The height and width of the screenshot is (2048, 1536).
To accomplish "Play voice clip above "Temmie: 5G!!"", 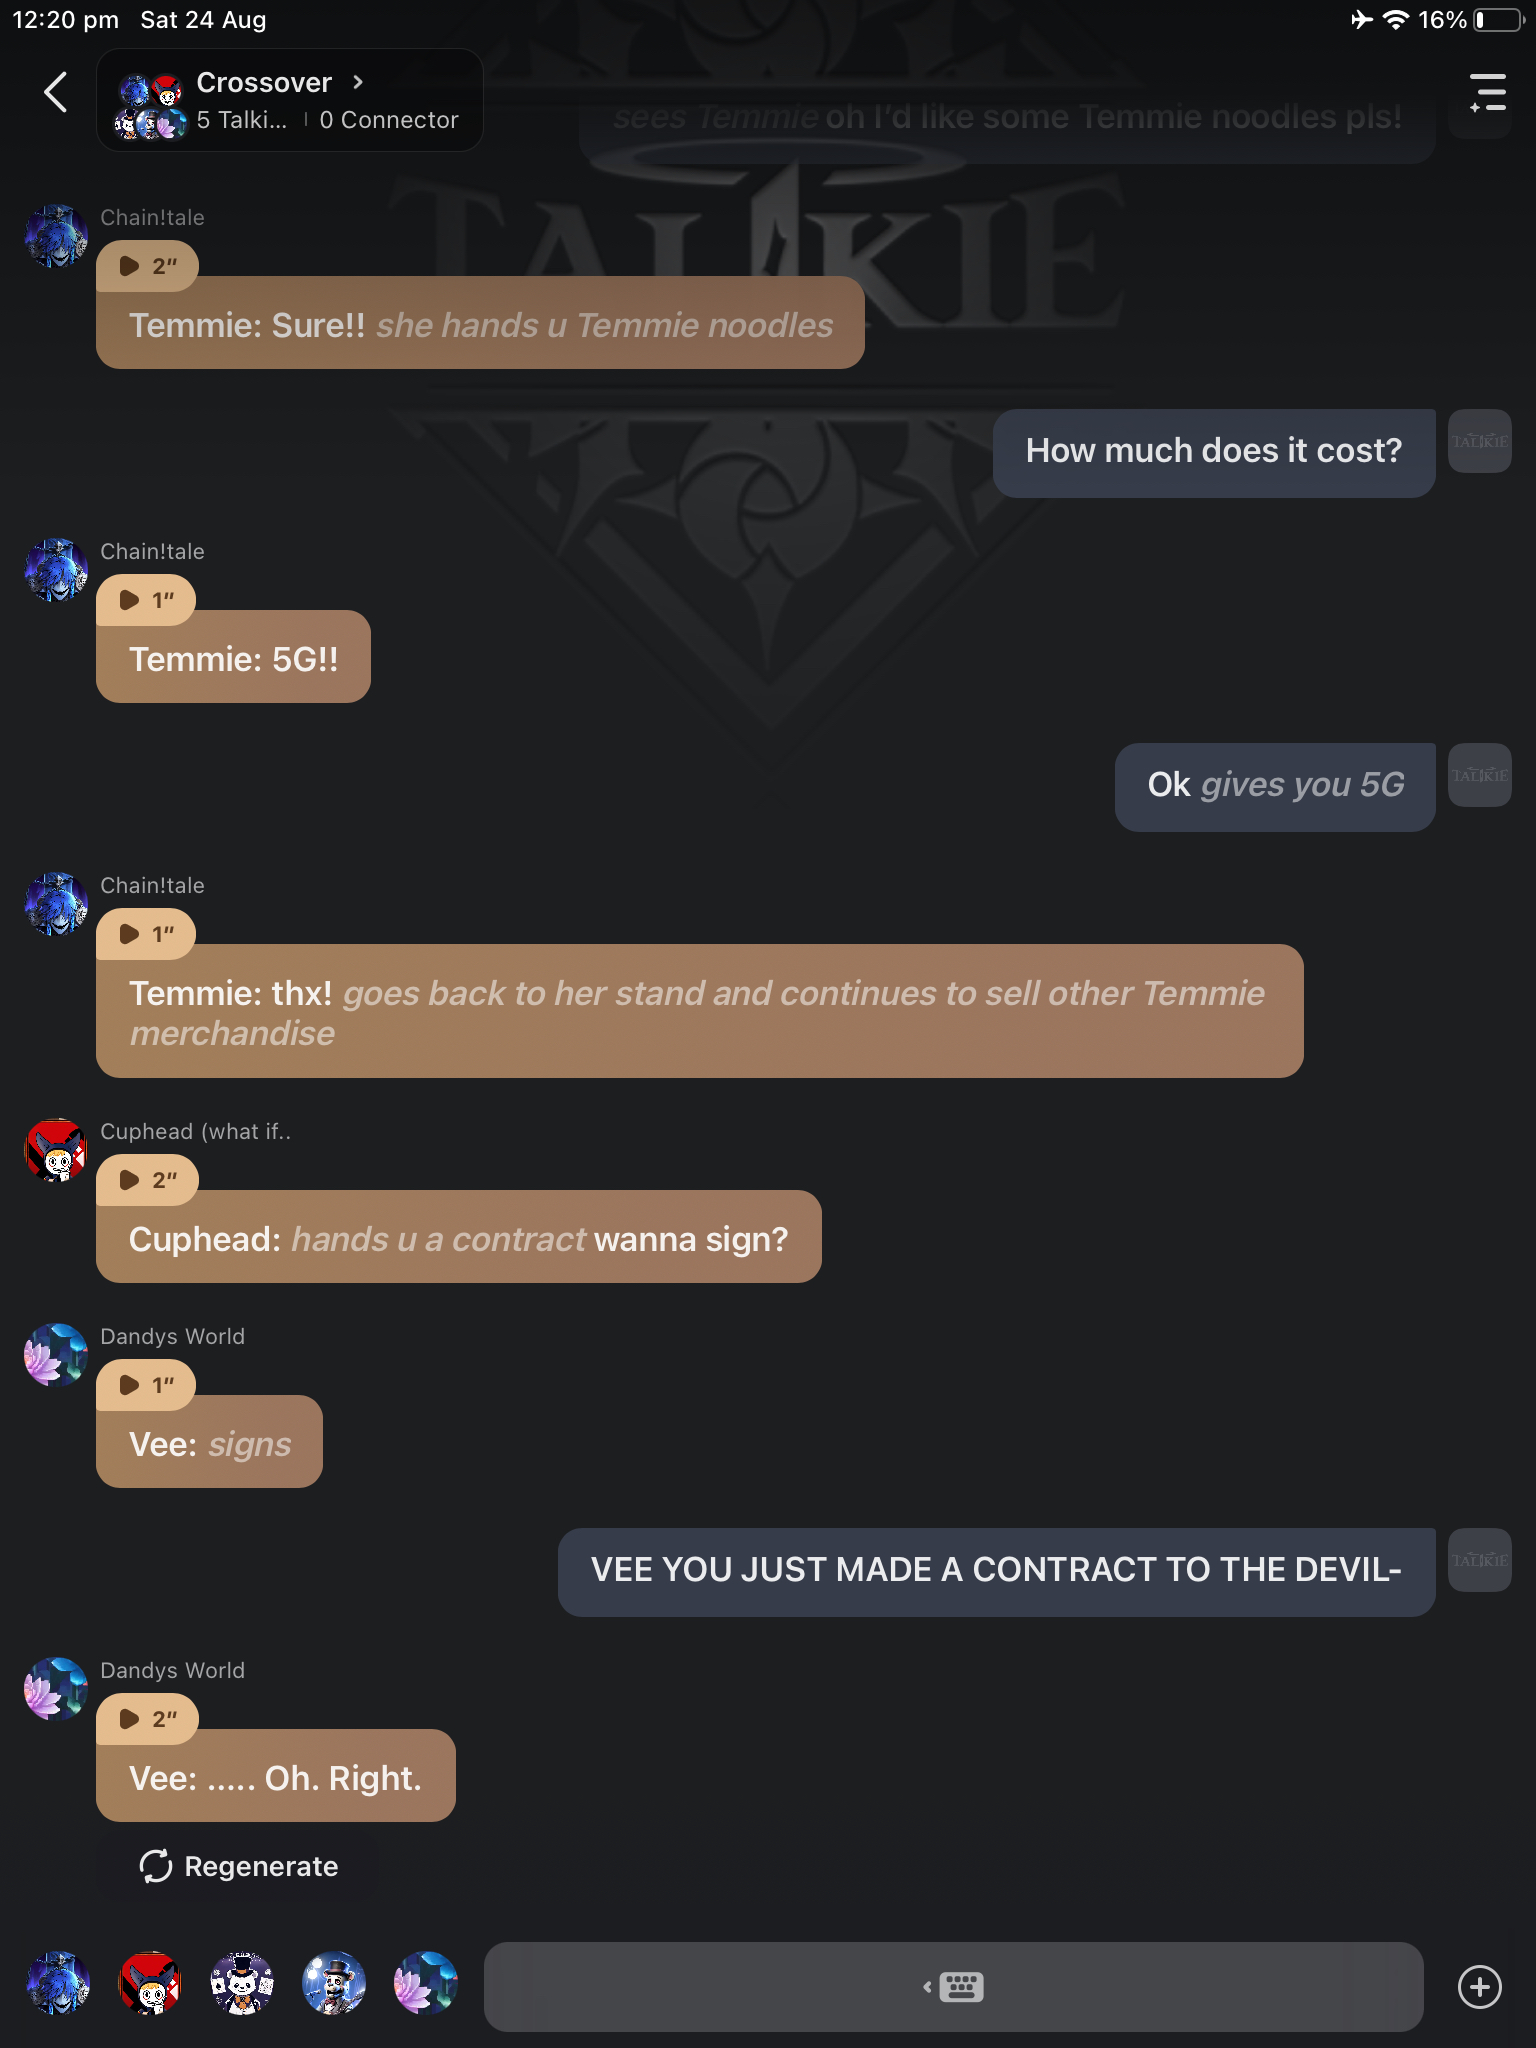I will coord(146,600).
